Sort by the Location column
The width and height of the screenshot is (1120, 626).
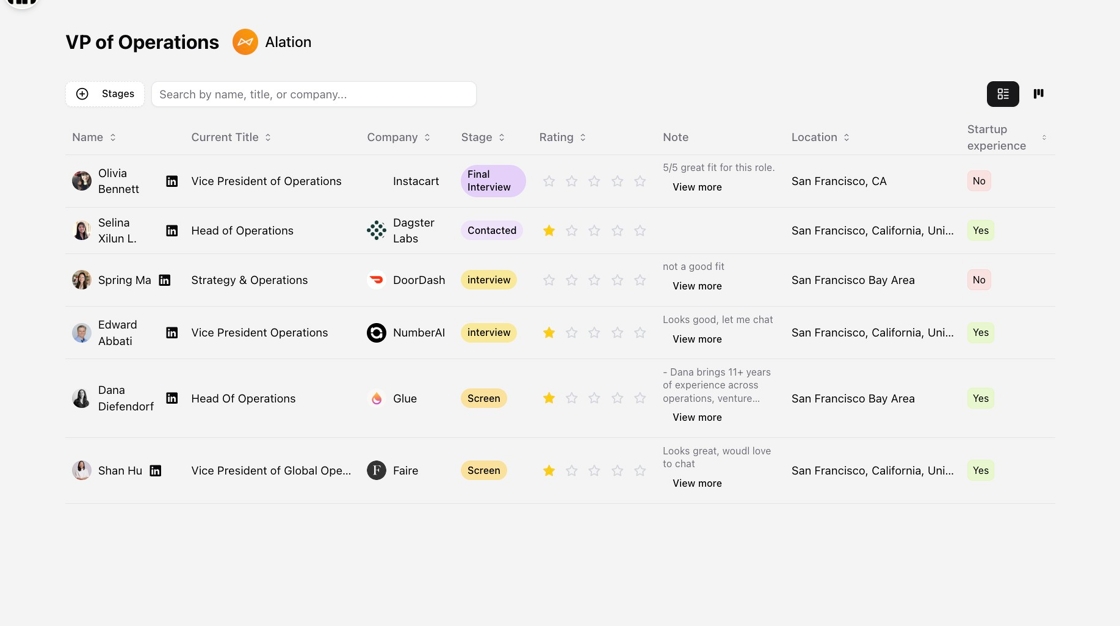coord(820,137)
